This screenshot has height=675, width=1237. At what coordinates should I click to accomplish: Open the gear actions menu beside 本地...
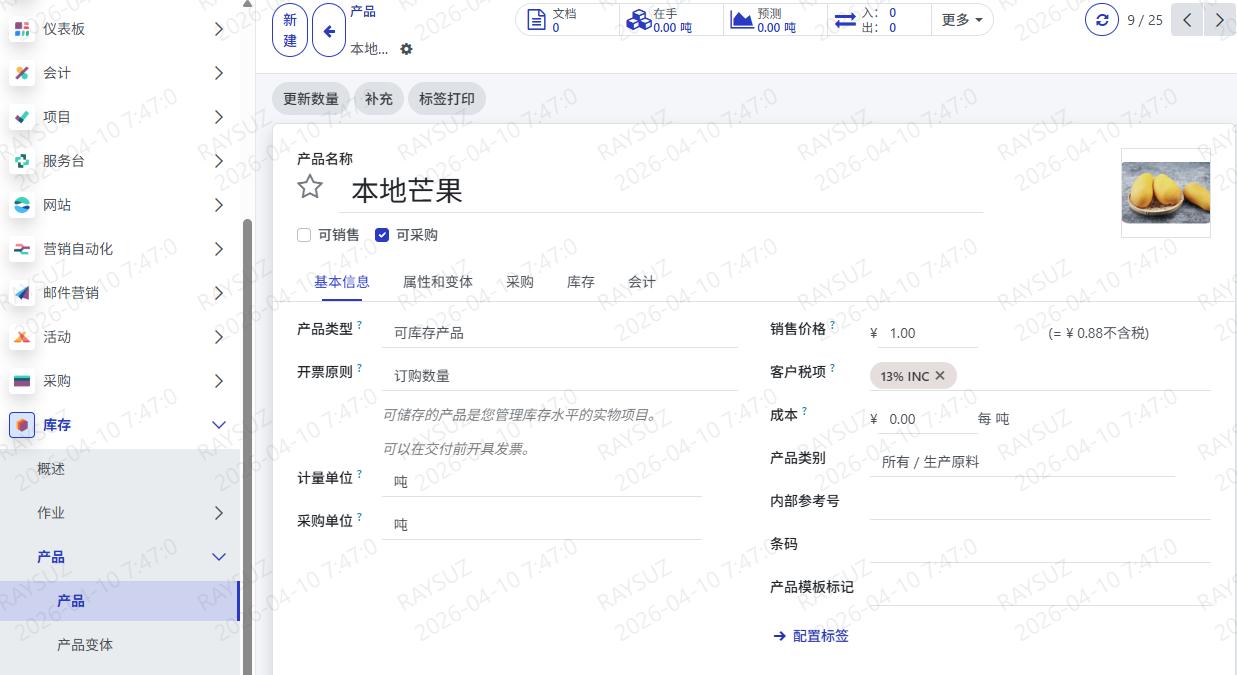point(406,49)
